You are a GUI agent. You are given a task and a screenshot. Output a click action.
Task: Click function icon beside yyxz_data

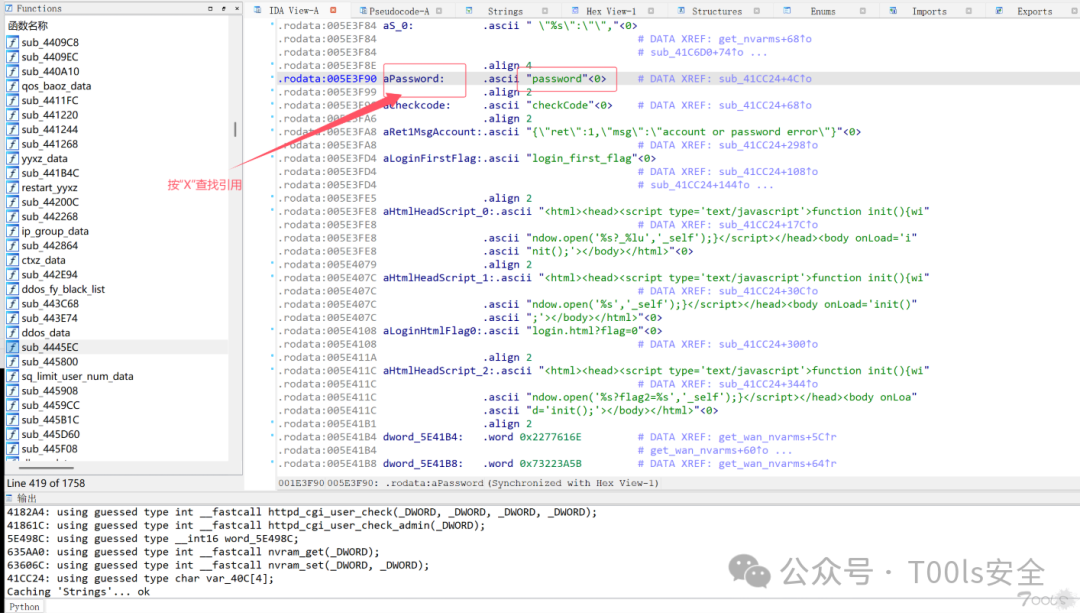(x=12, y=158)
